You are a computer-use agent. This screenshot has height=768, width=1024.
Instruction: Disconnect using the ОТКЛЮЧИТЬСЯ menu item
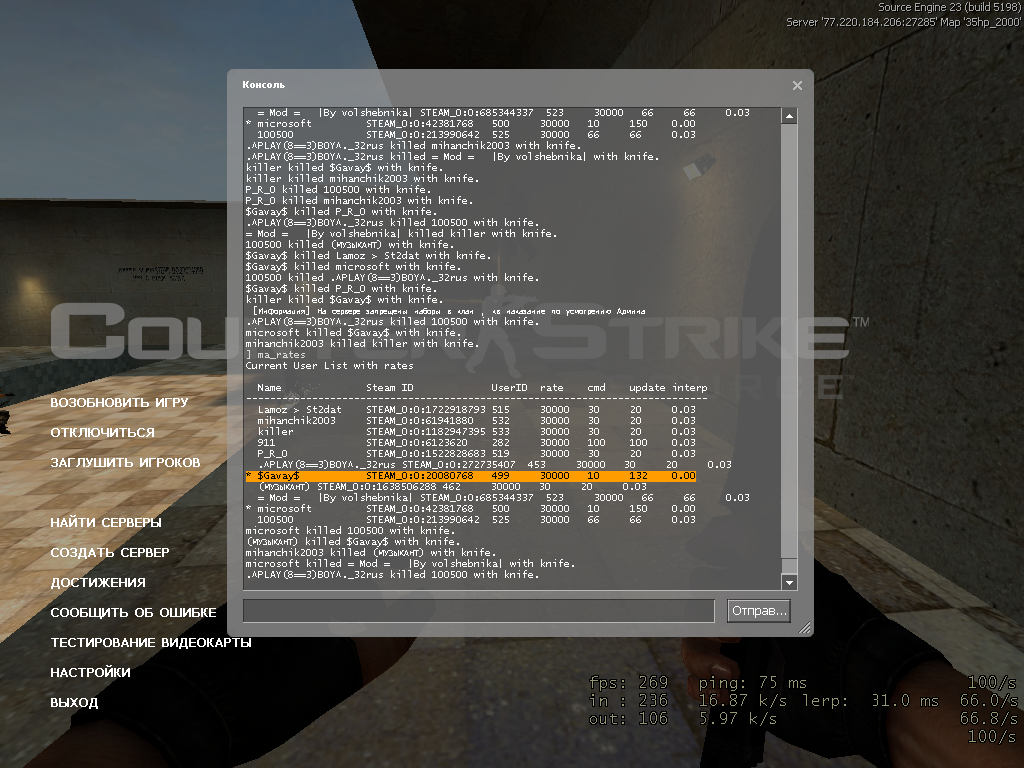pos(103,432)
